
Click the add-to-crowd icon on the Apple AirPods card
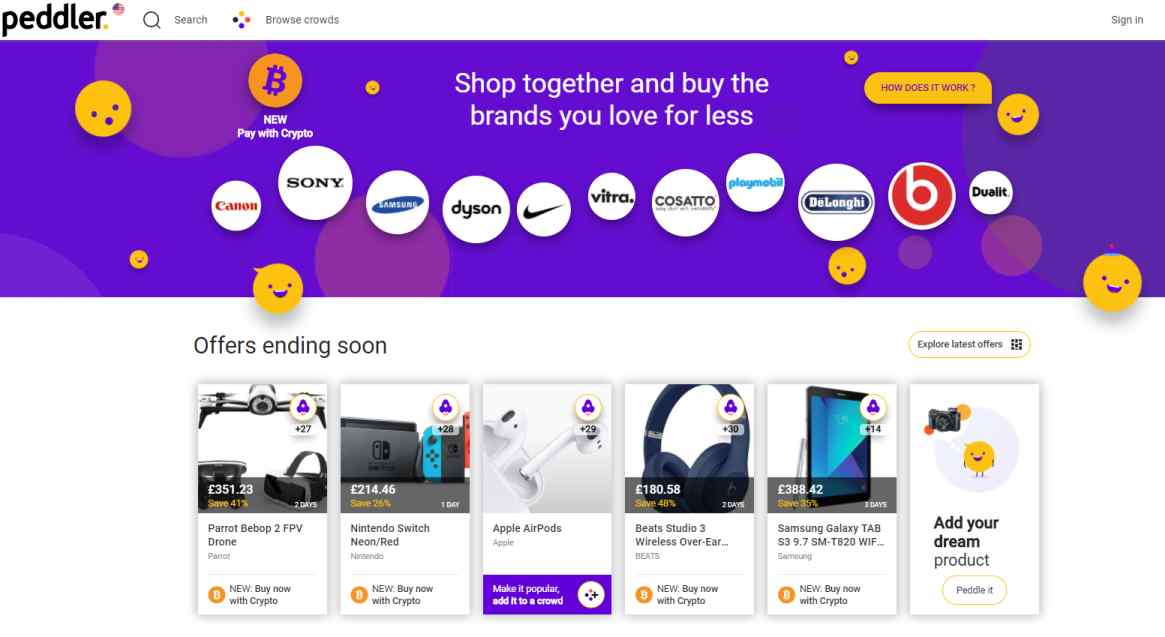click(x=591, y=595)
